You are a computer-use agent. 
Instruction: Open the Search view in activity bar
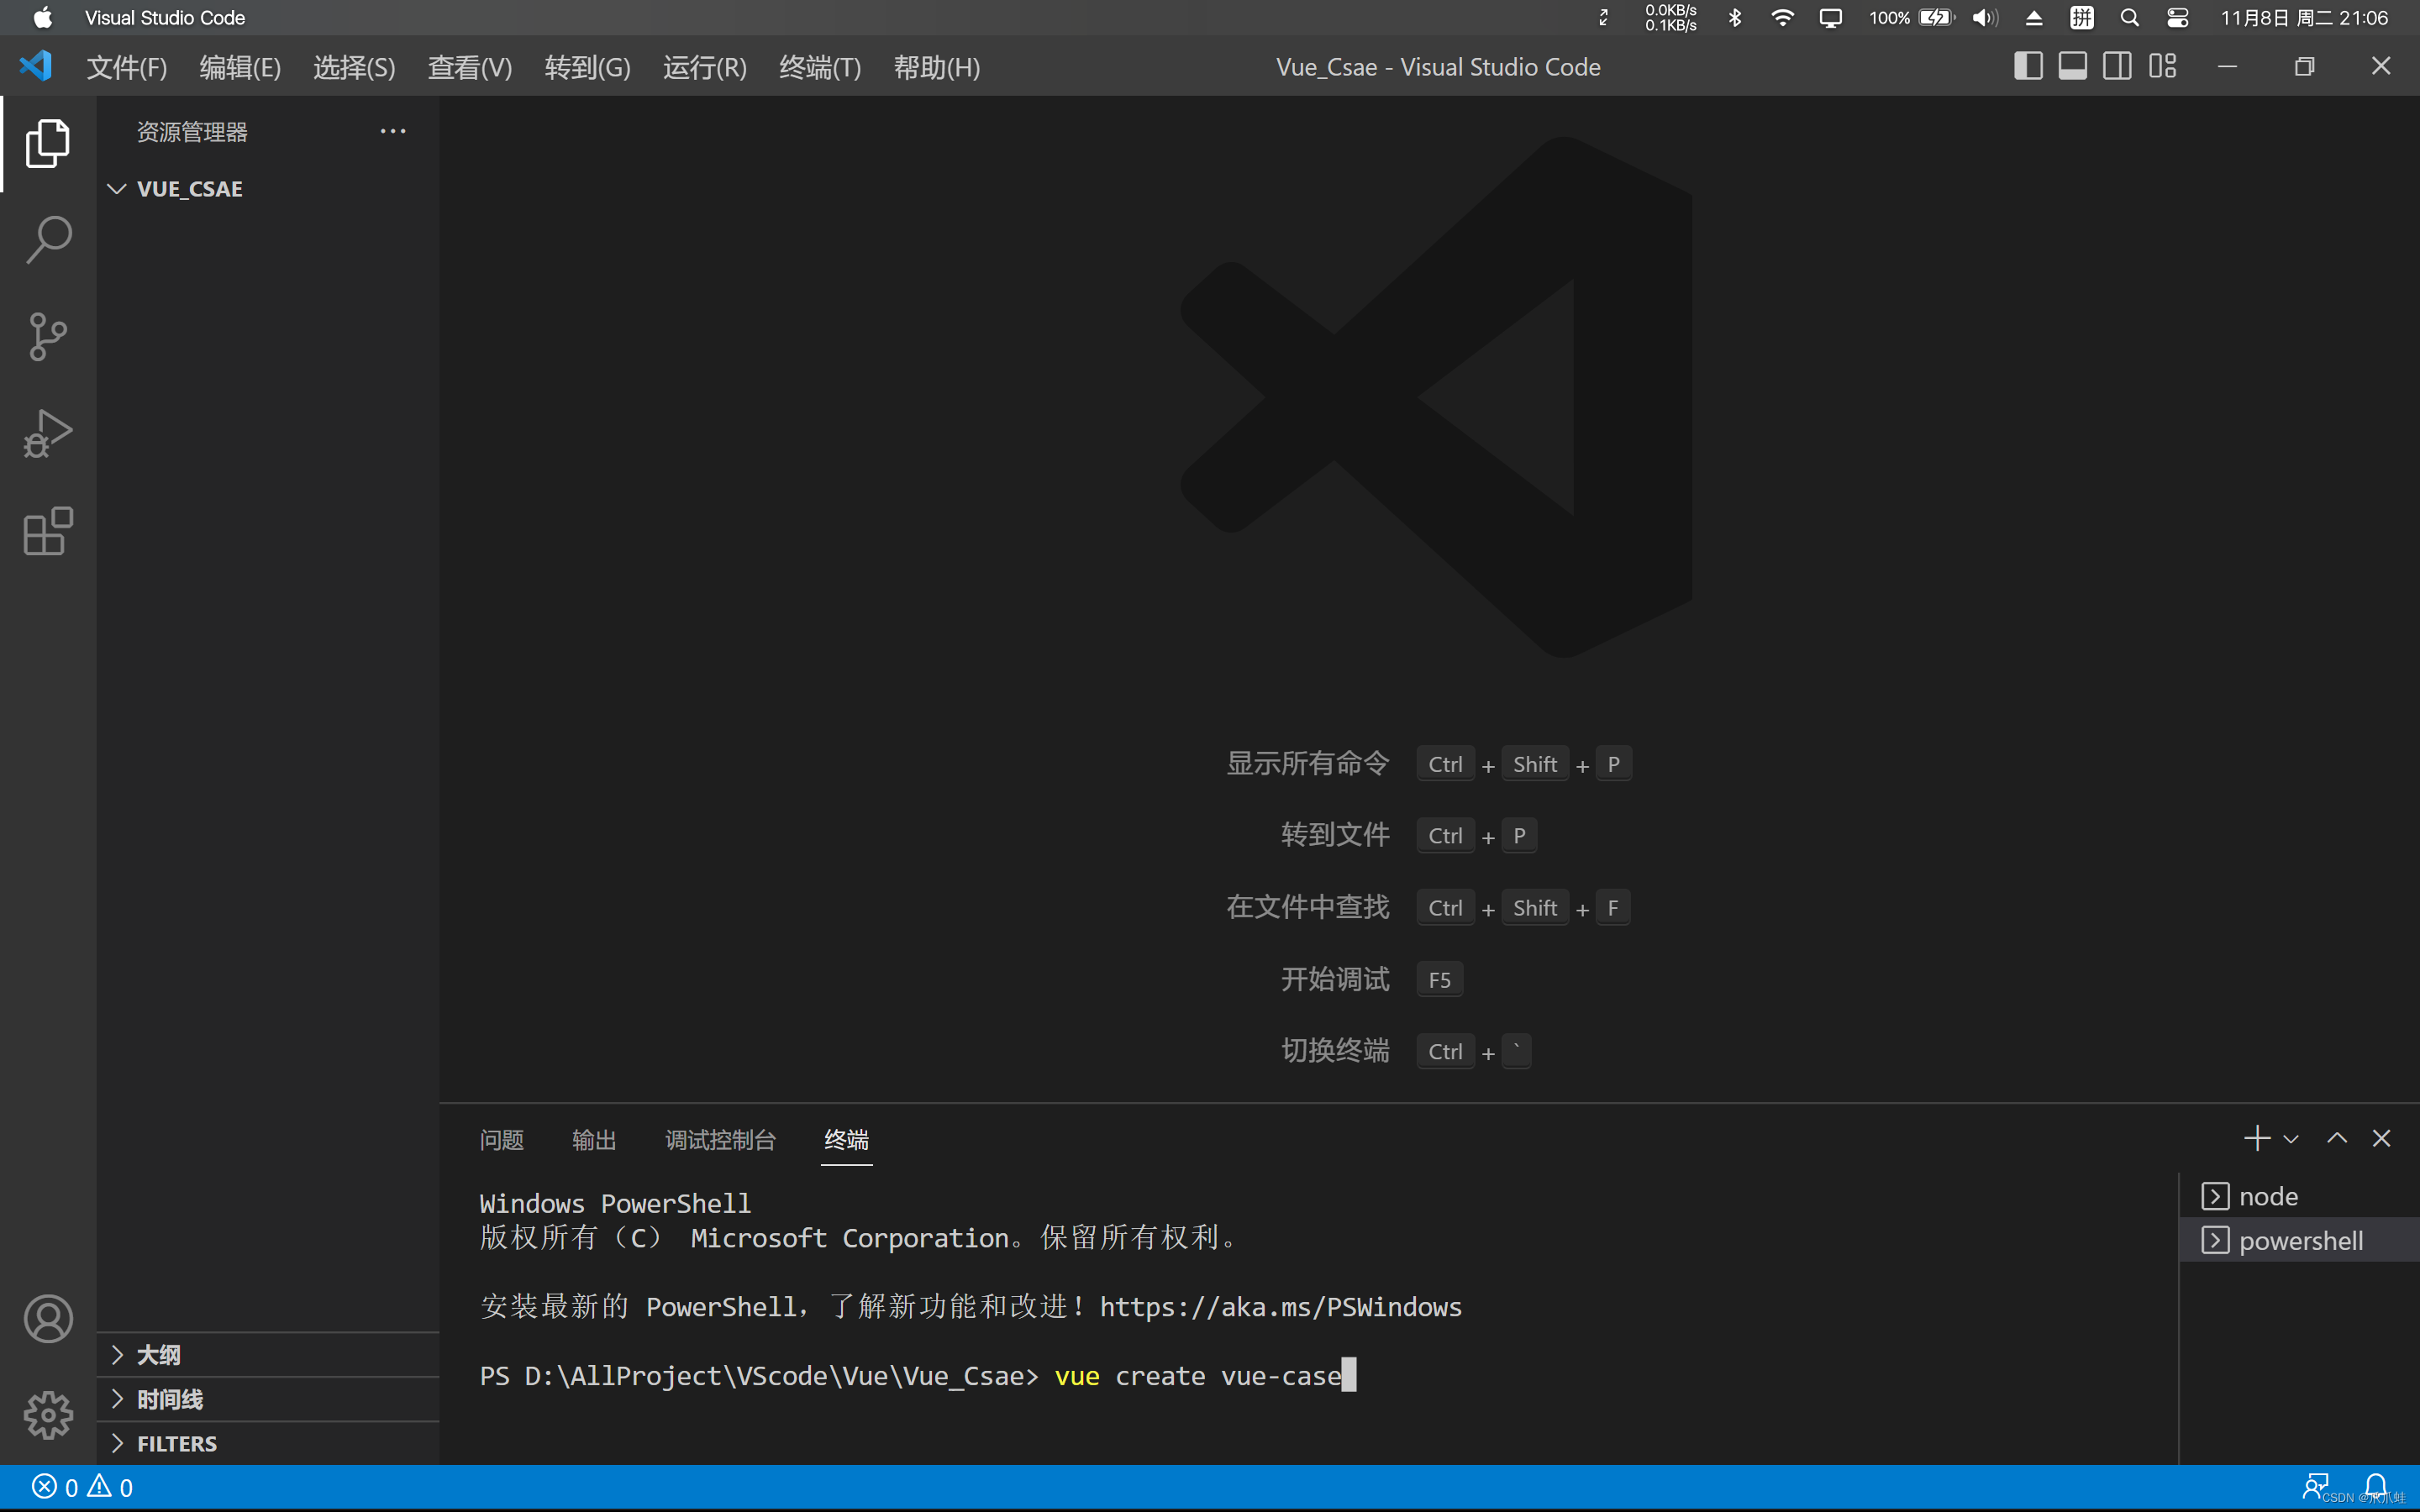pos(47,240)
